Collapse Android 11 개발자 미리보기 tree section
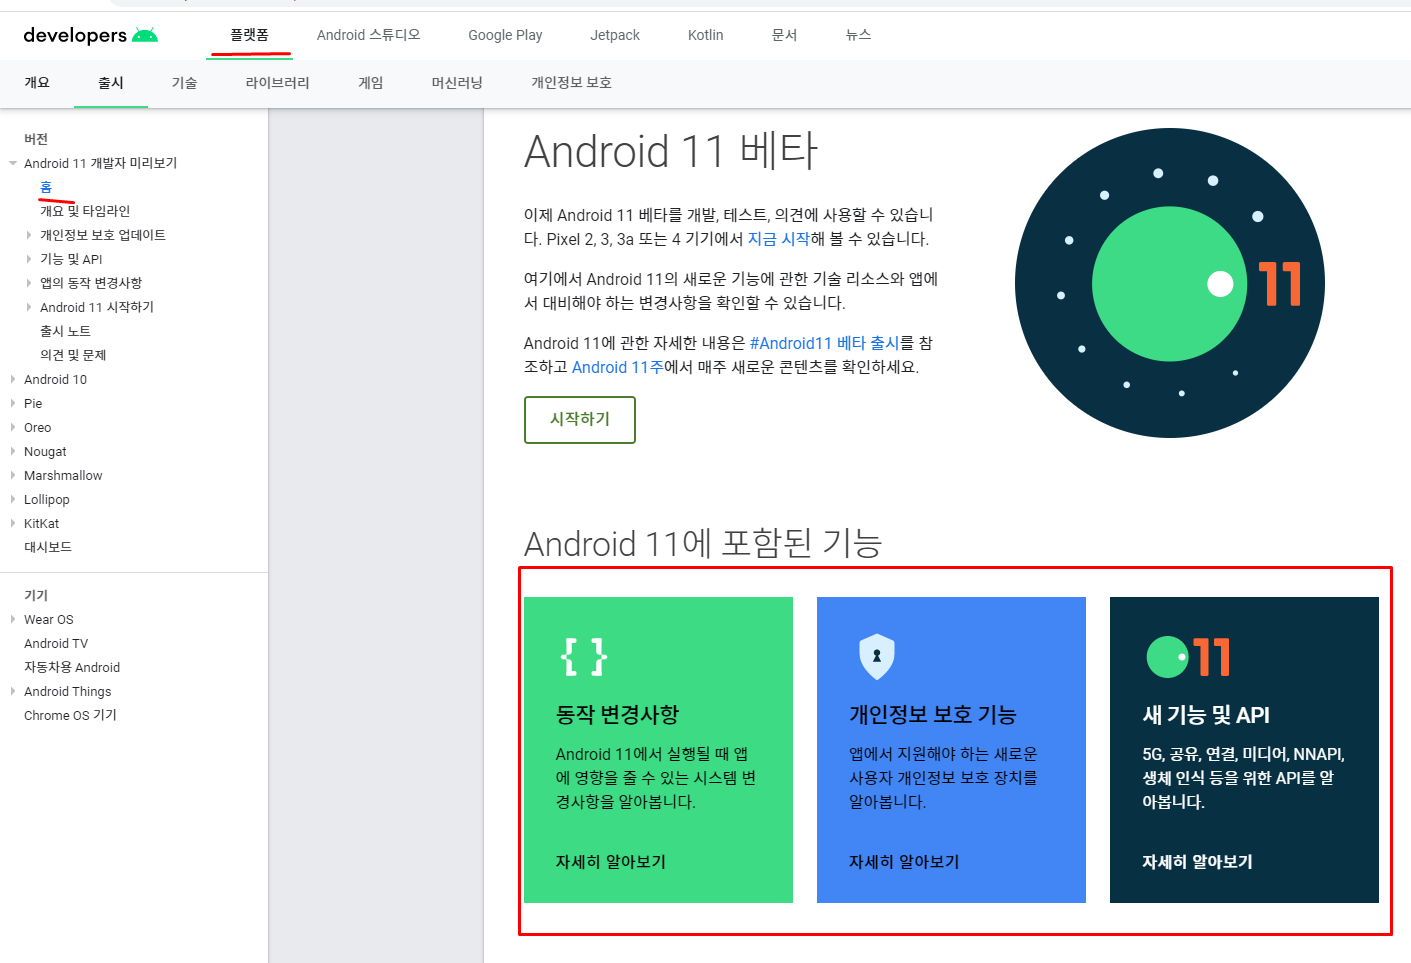The width and height of the screenshot is (1411, 963). point(13,163)
